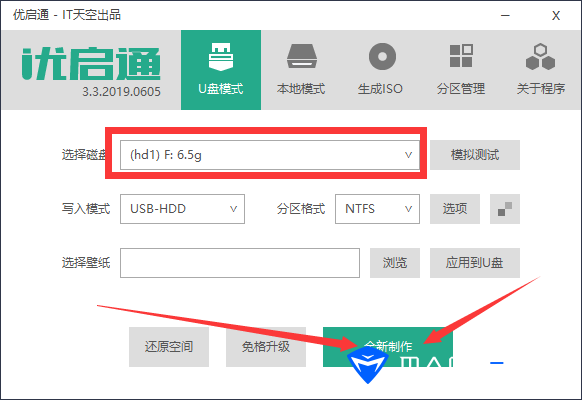Click the 选项 button
This screenshot has height=400, width=582.
click(455, 209)
